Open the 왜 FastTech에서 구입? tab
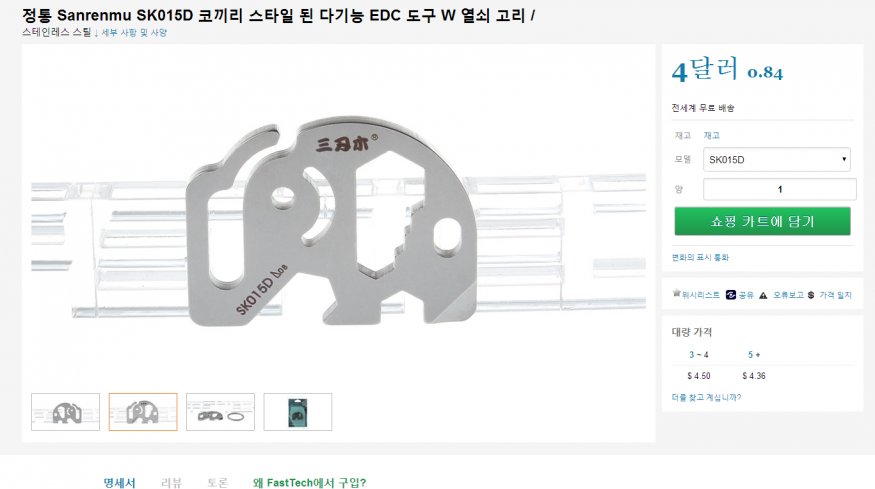Screen dimensions: 875x489 click(x=309, y=483)
